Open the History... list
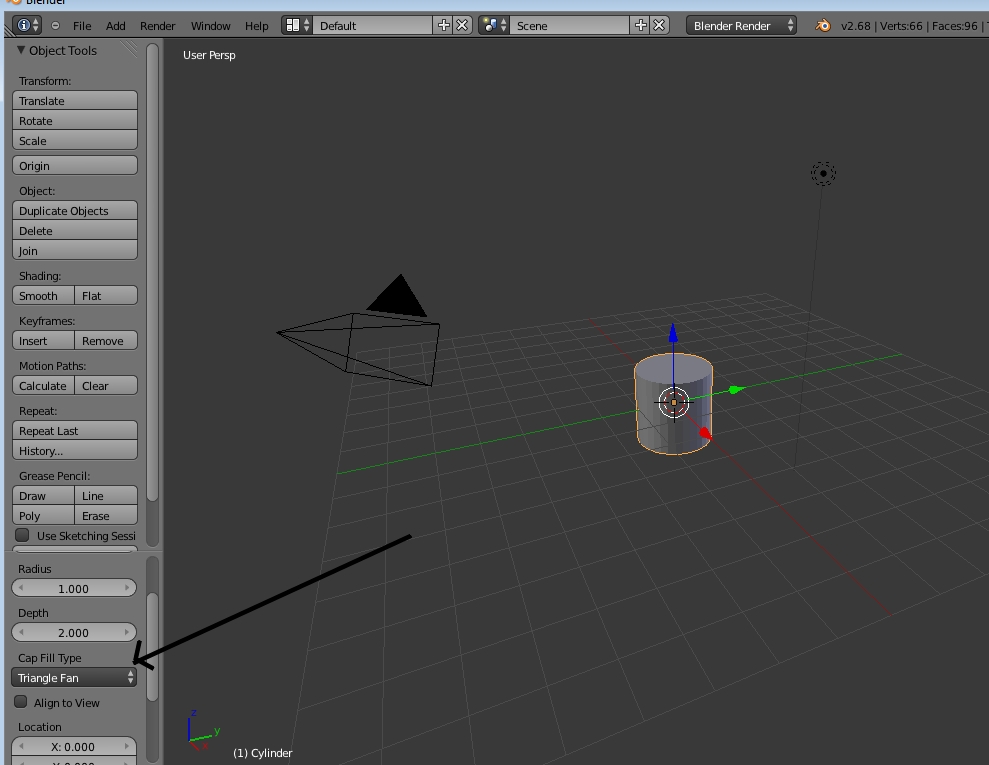Image resolution: width=989 pixels, height=765 pixels. (x=75, y=450)
